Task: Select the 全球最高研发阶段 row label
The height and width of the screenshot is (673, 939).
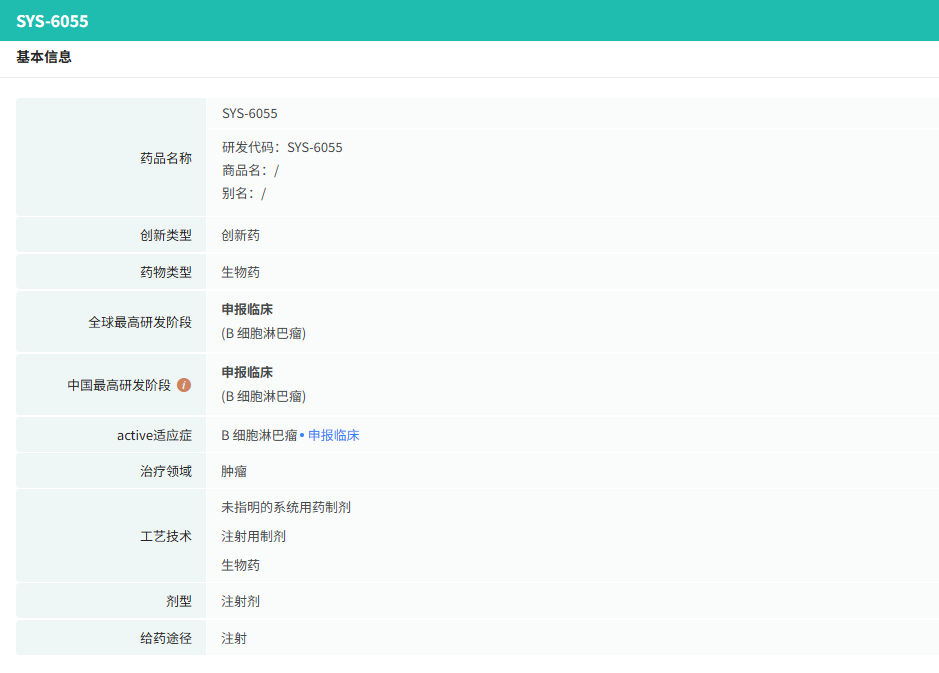Action: (140, 322)
